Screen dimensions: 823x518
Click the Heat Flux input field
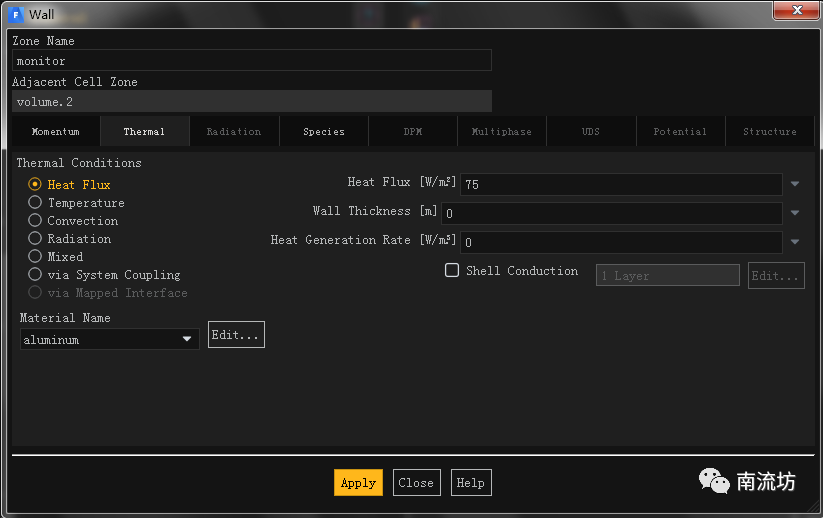coord(620,184)
